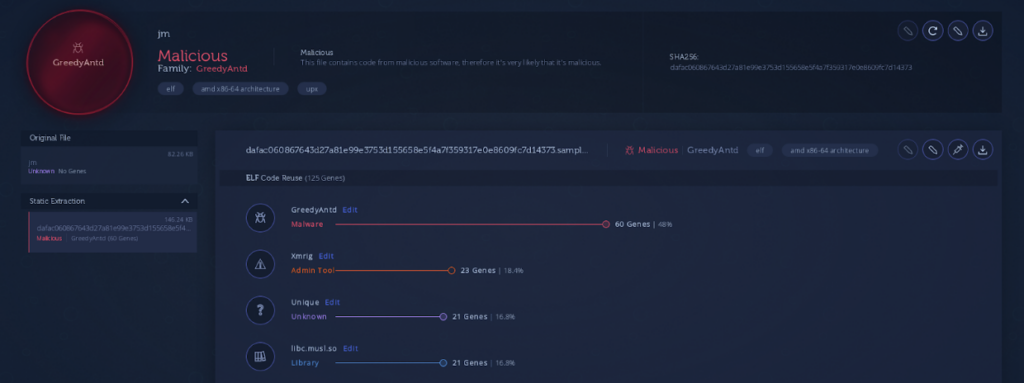This screenshot has height=383, width=1024.
Task: Click the upx tag
Action: pyautogui.click(x=312, y=88)
